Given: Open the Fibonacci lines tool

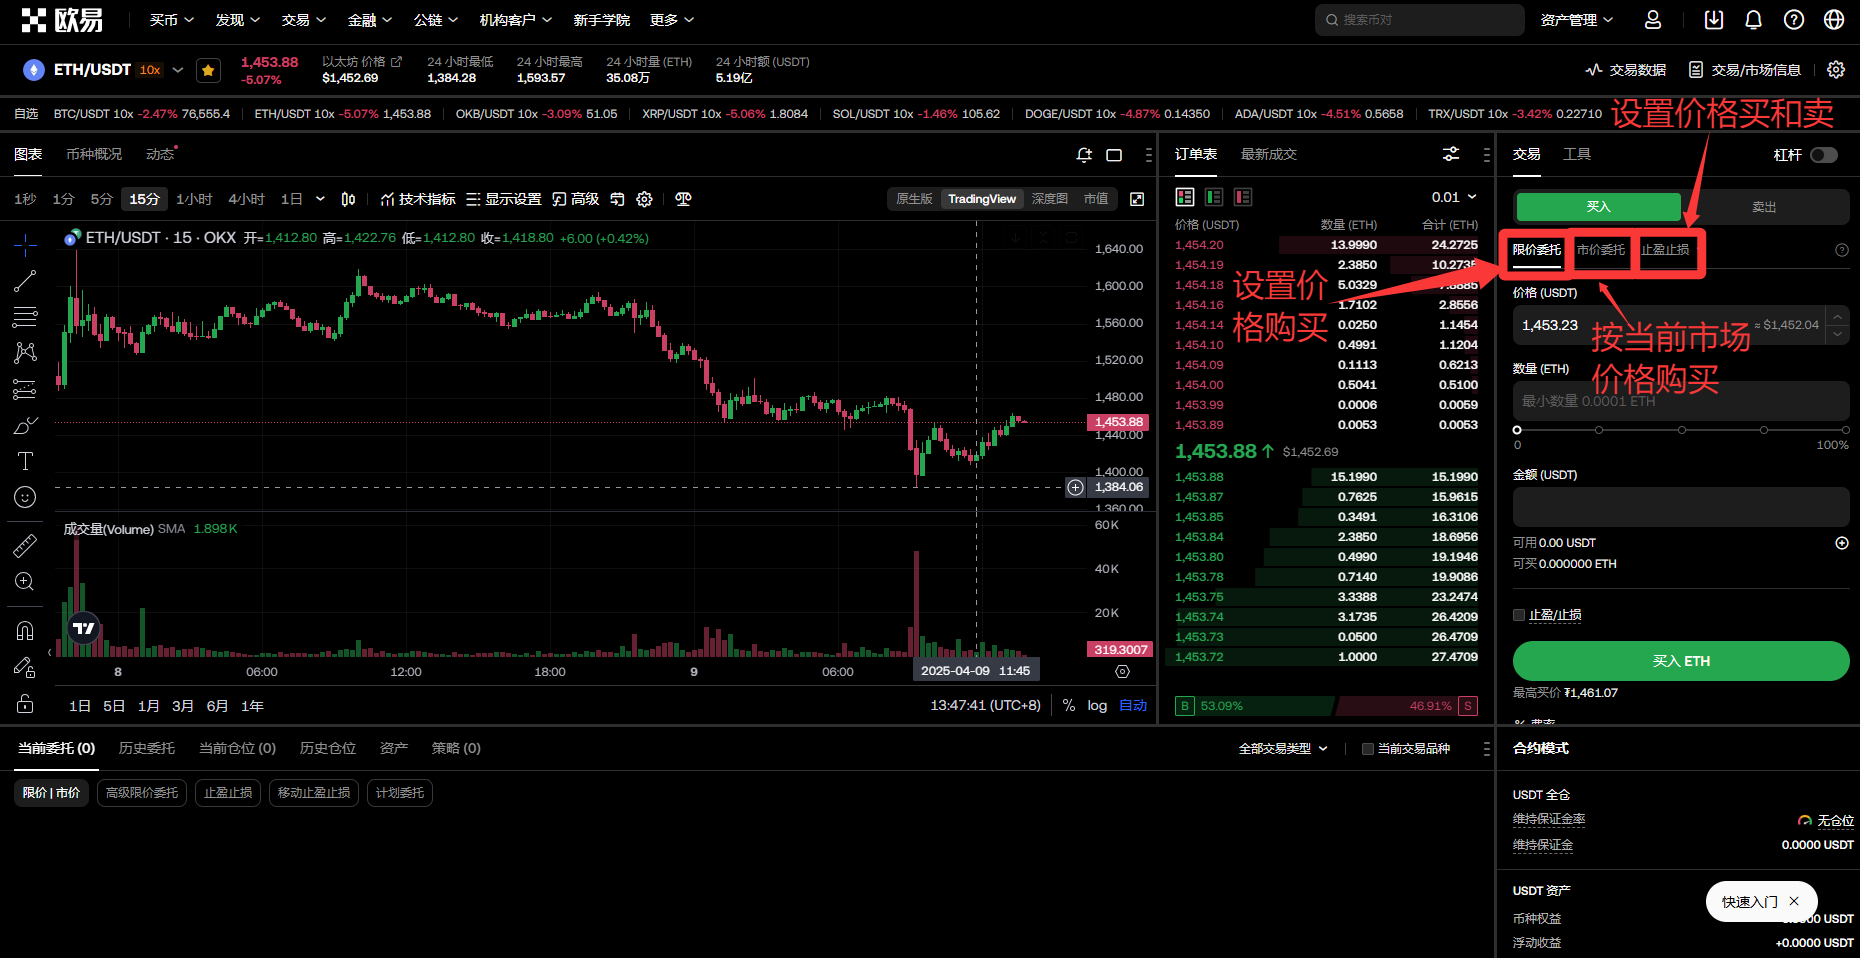Looking at the screenshot, I should coord(26,317).
